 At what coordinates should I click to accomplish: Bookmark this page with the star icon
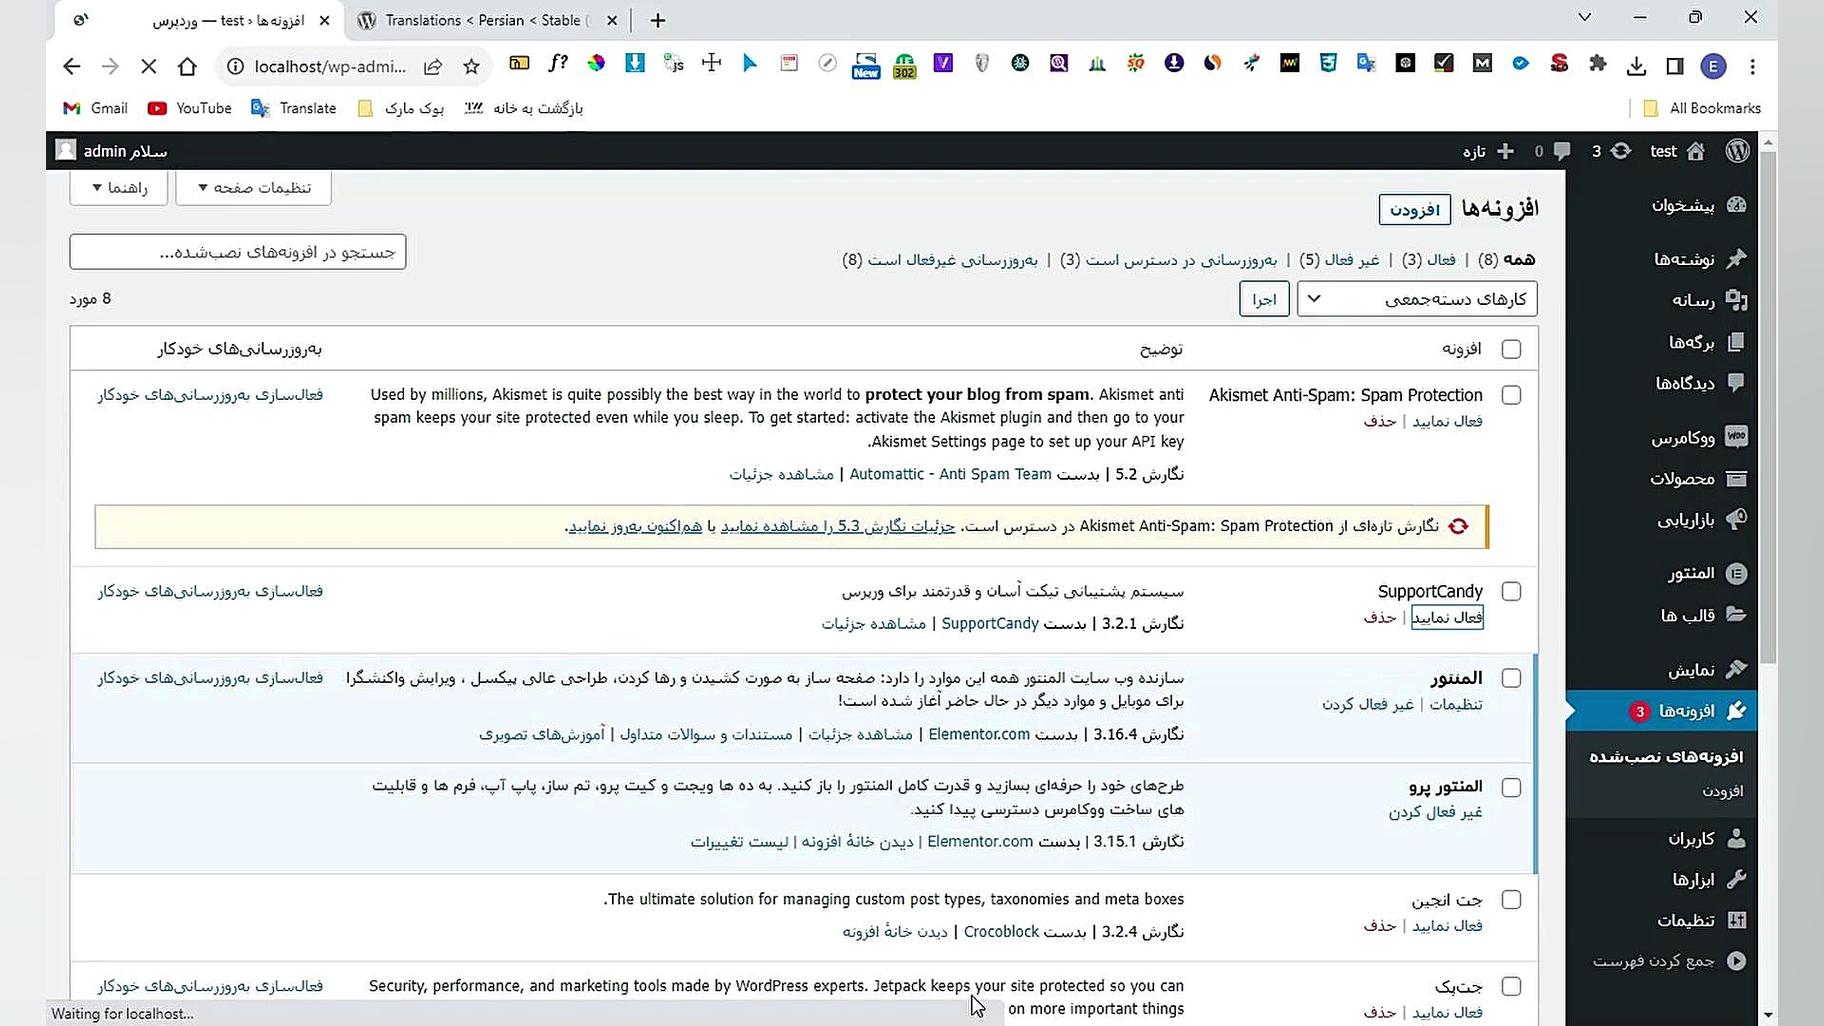coord(471,66)
